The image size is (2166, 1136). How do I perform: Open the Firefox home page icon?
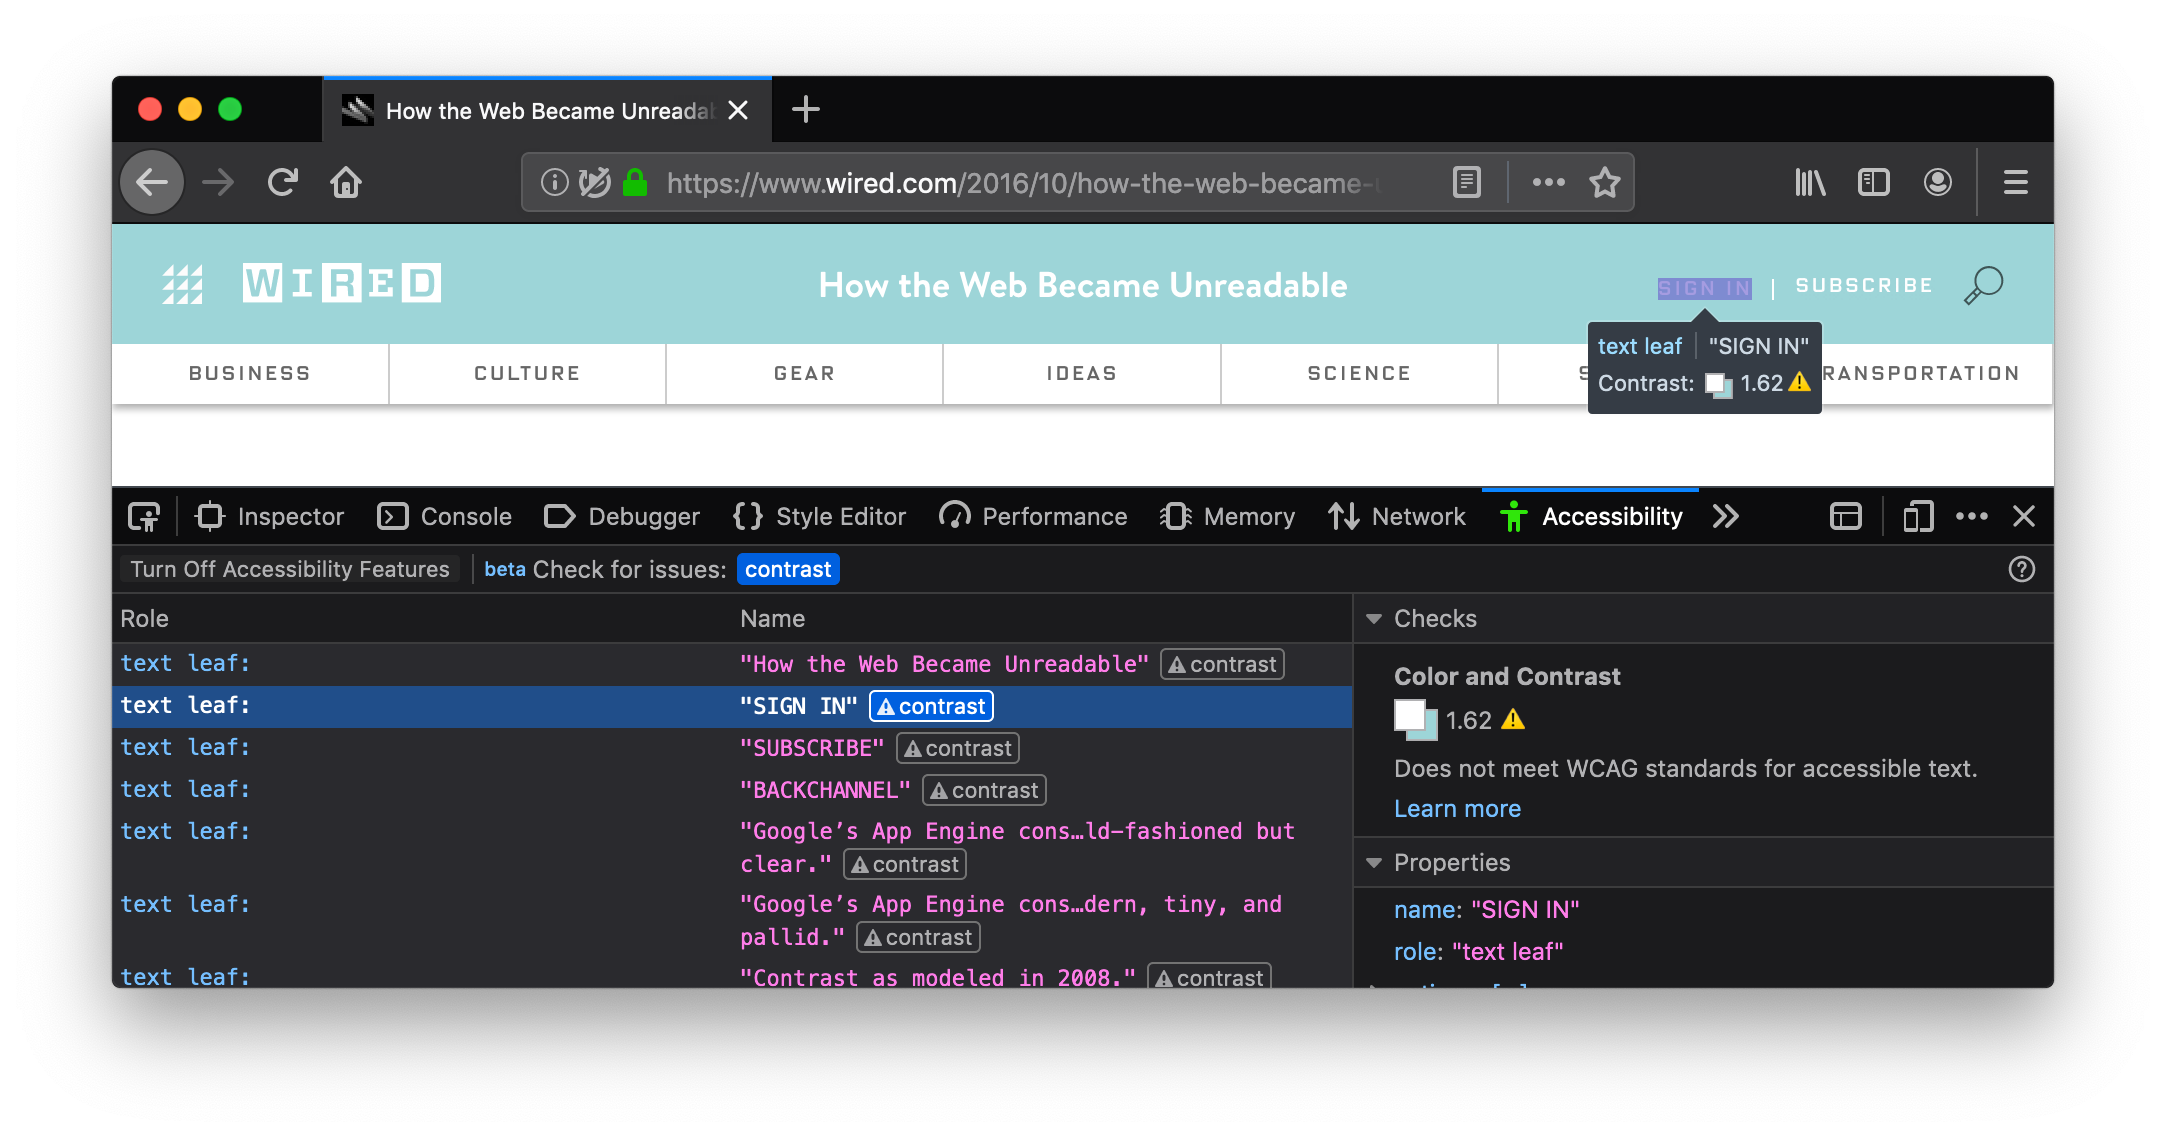tap(346, 182)
